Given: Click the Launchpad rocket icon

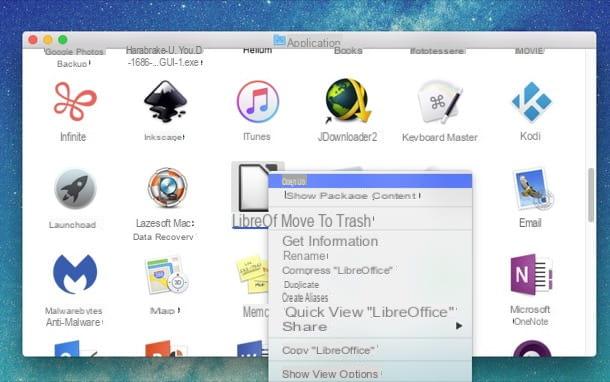Looking at the screenshot, I should point(75,189).
